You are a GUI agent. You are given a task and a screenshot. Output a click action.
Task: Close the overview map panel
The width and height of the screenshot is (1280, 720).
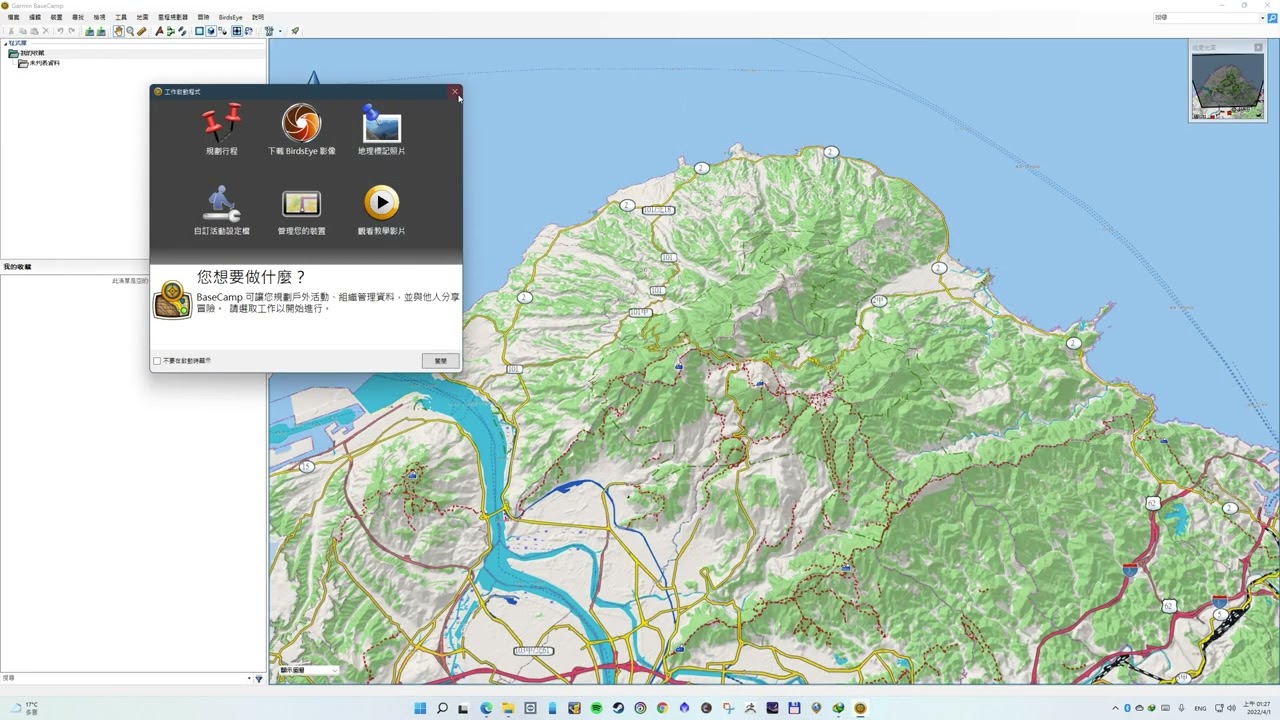[x=1259, y=47]
